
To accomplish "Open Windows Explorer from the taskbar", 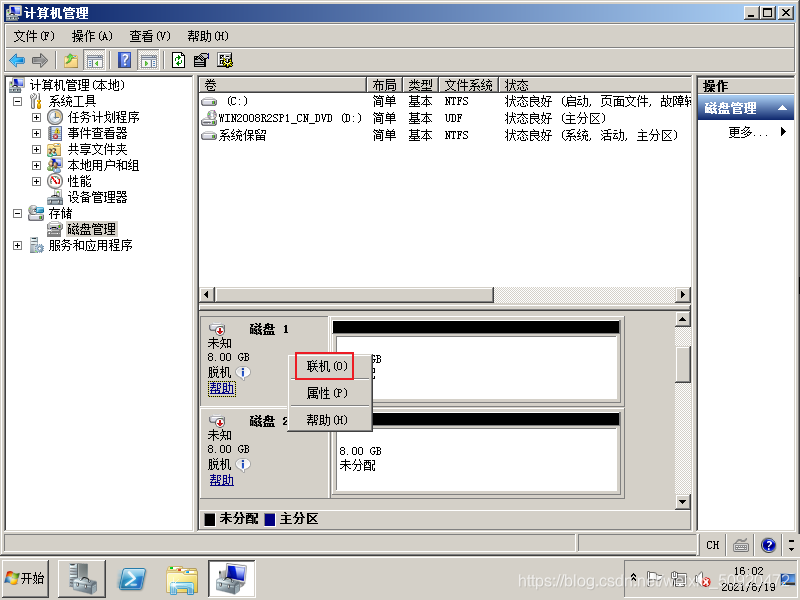I will click(182, 578).
